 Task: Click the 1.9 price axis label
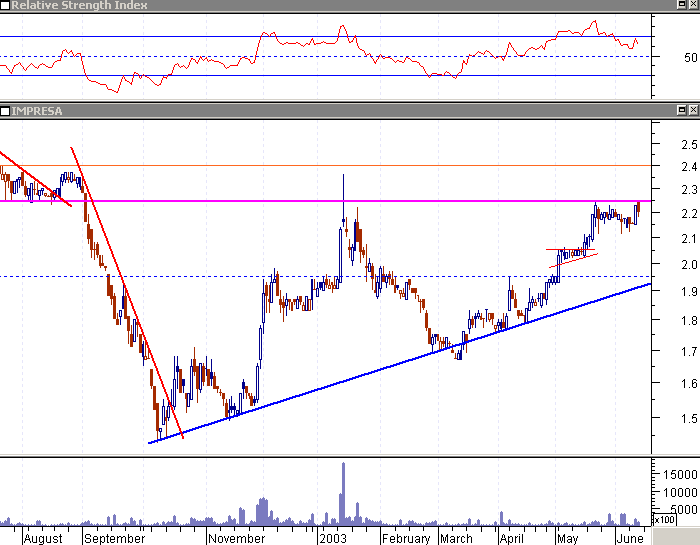[x=689, y=292]
